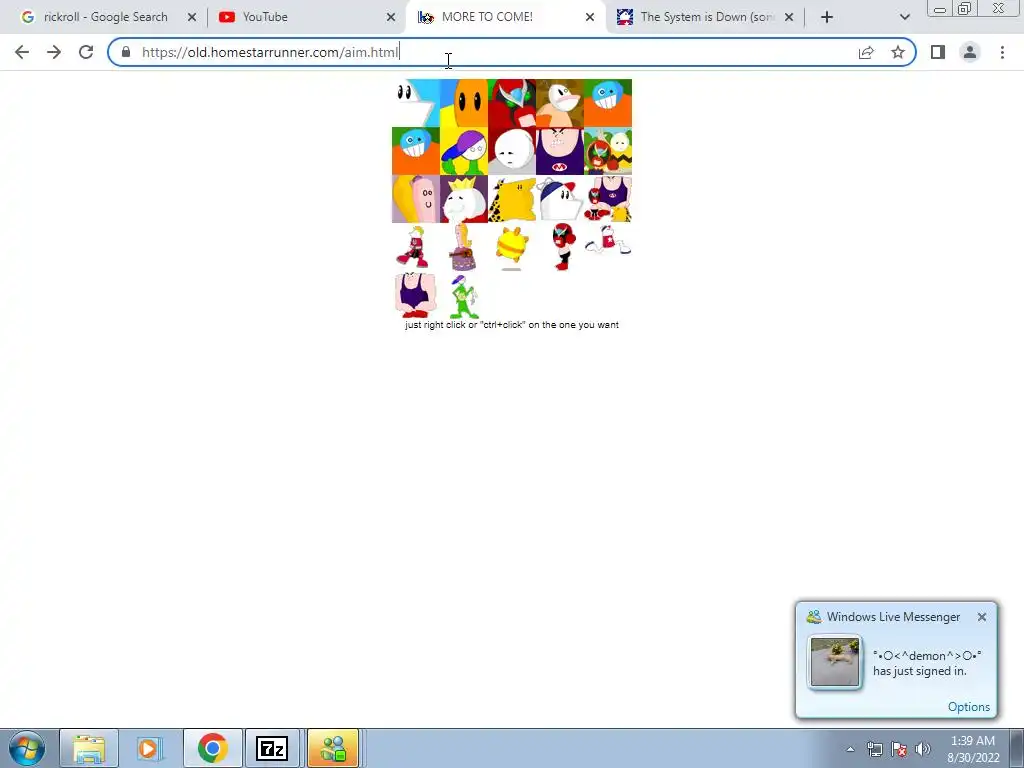Click the Marzipan full-body guitar icon
The height and width of the screenshot is (768, 1024).
pyautogui.click(x=462, y=247)
